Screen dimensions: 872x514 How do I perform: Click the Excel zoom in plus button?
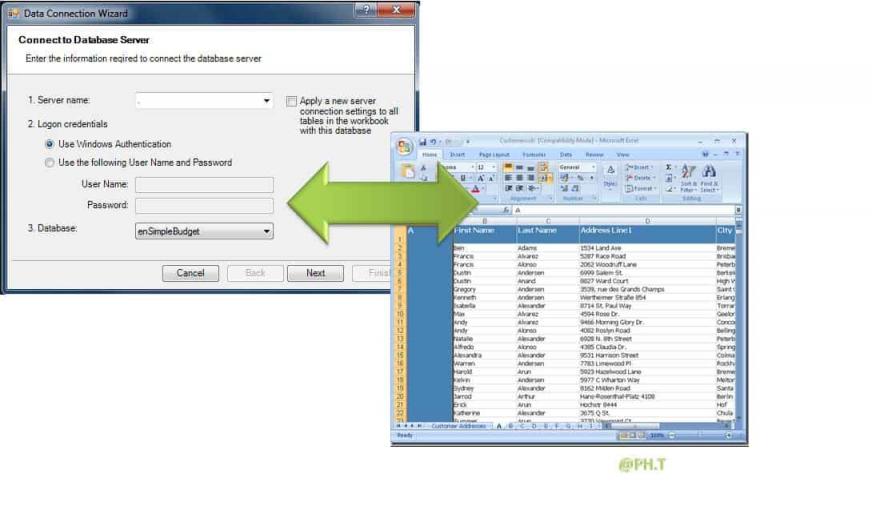coord(729,436)
